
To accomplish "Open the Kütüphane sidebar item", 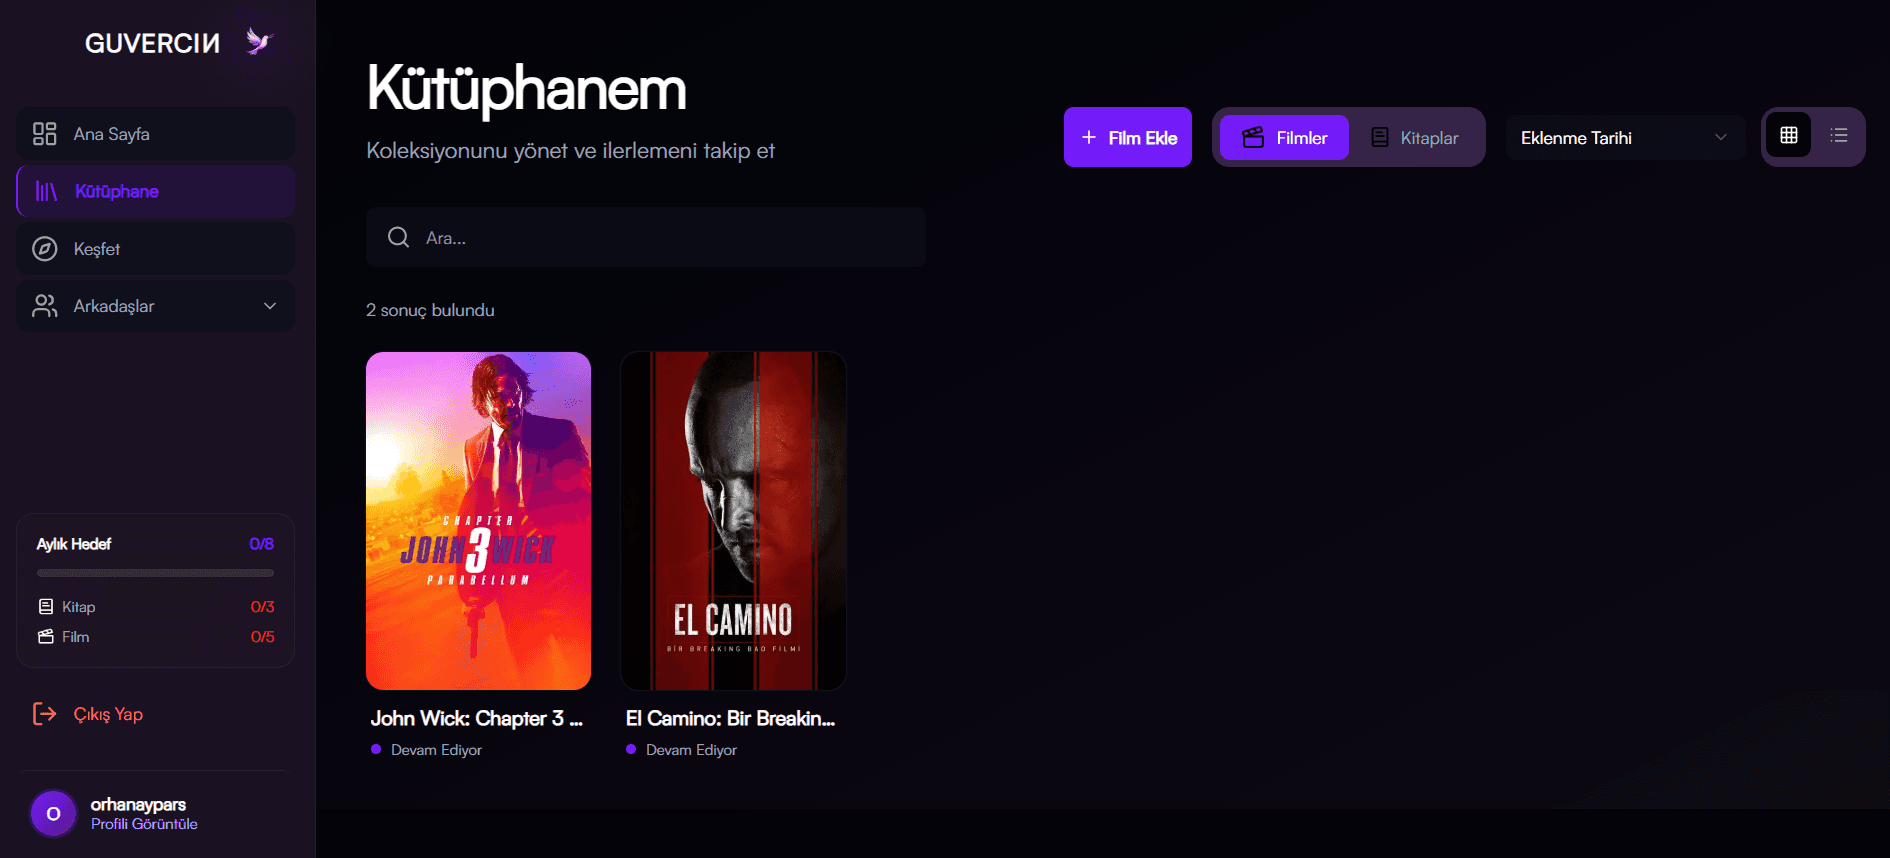I will coord(155,191).
